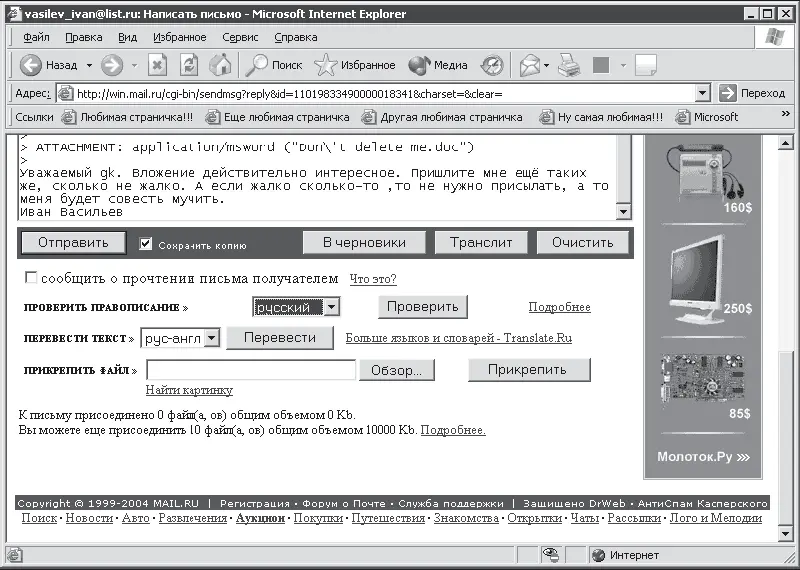Click the Перевести button

coord(280,338)
